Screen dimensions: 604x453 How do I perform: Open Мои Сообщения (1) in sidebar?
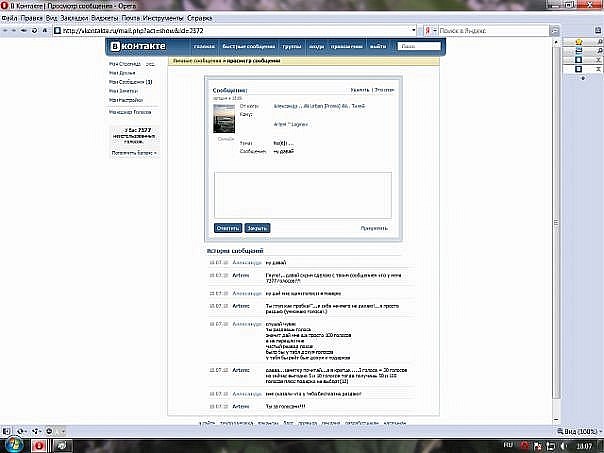coord(131,82)
